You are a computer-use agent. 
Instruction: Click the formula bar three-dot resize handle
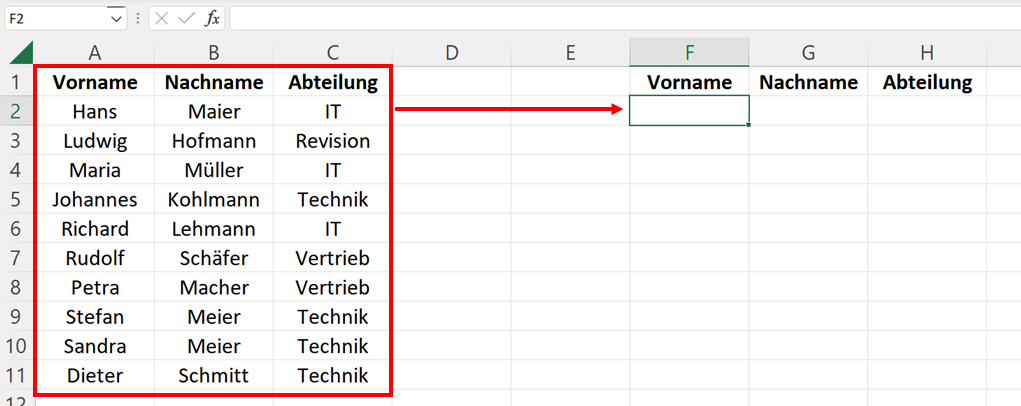point(137,19)
